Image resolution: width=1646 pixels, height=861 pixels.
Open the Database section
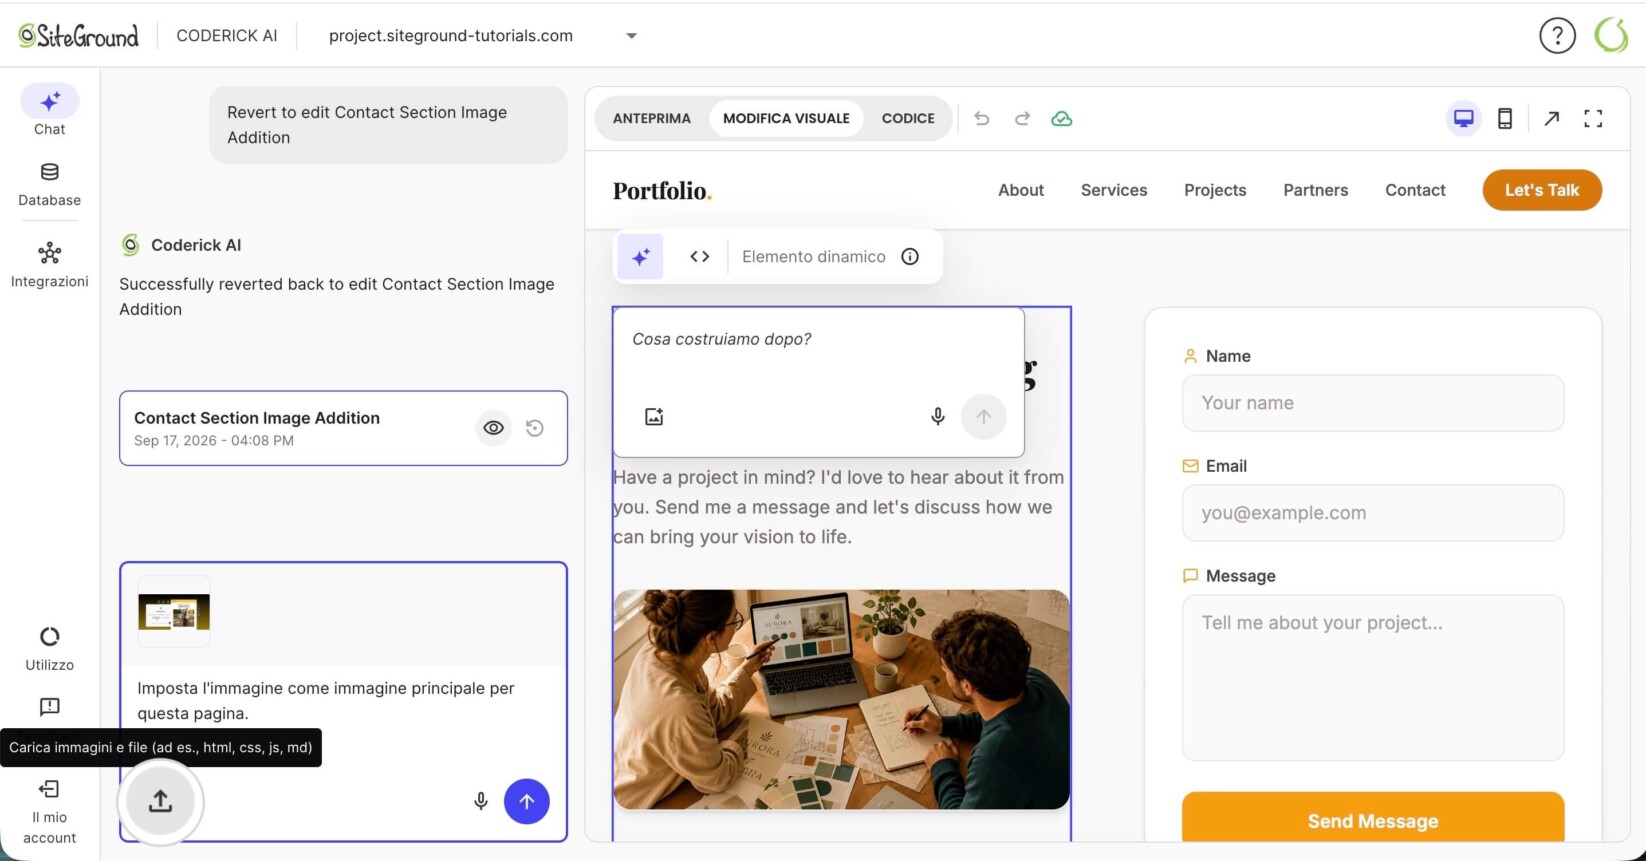pos(49,184)
